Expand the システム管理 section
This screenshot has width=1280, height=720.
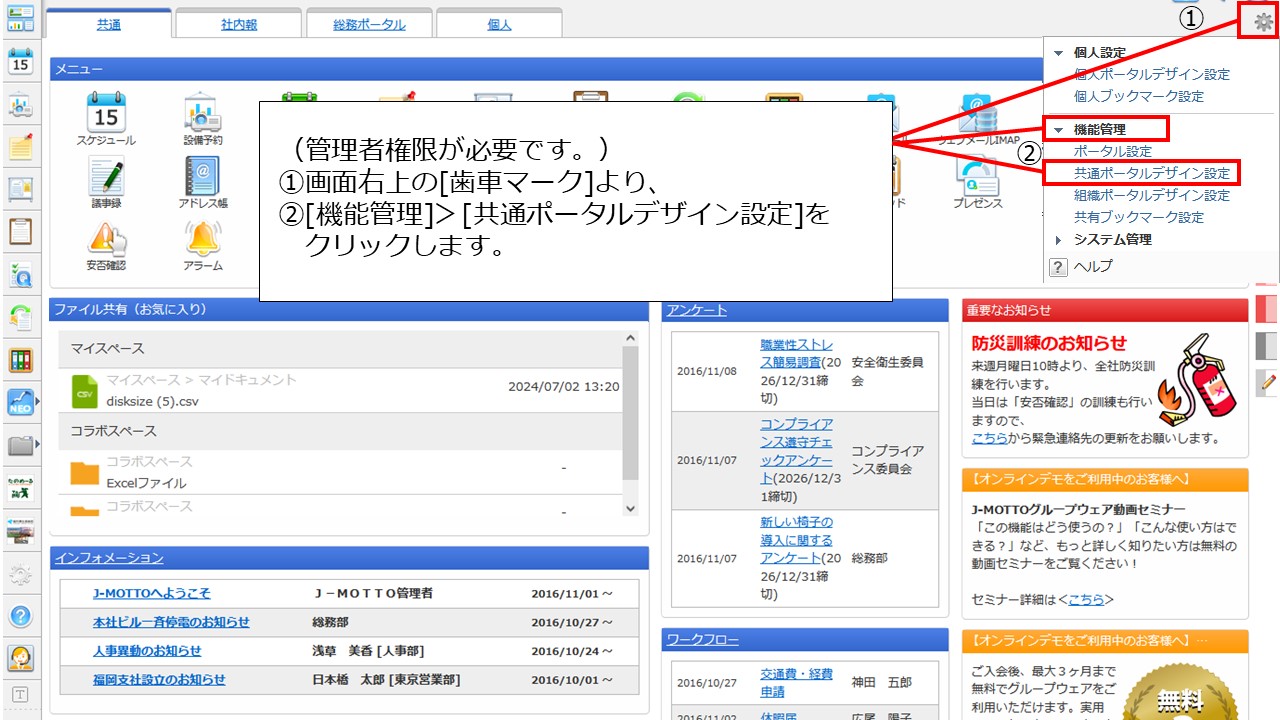(1059, 240)
